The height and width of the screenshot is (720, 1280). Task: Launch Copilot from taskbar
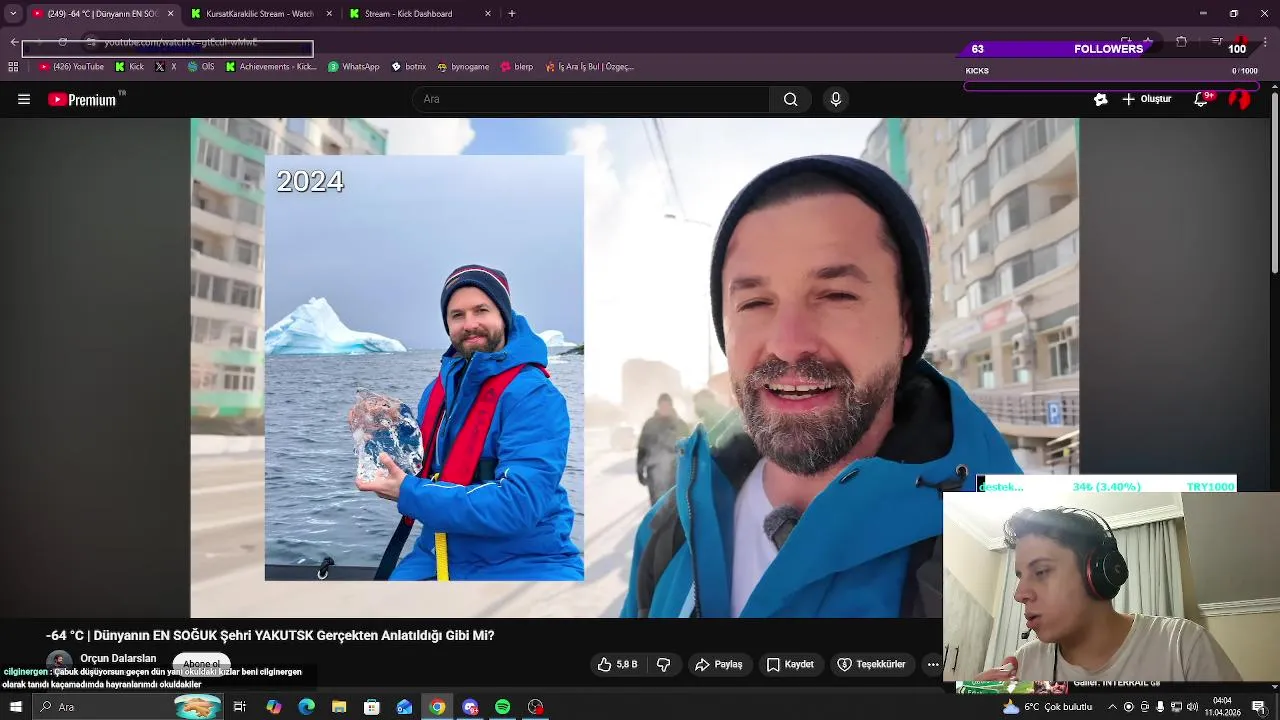pyautogui.click(x=273, y=707)
